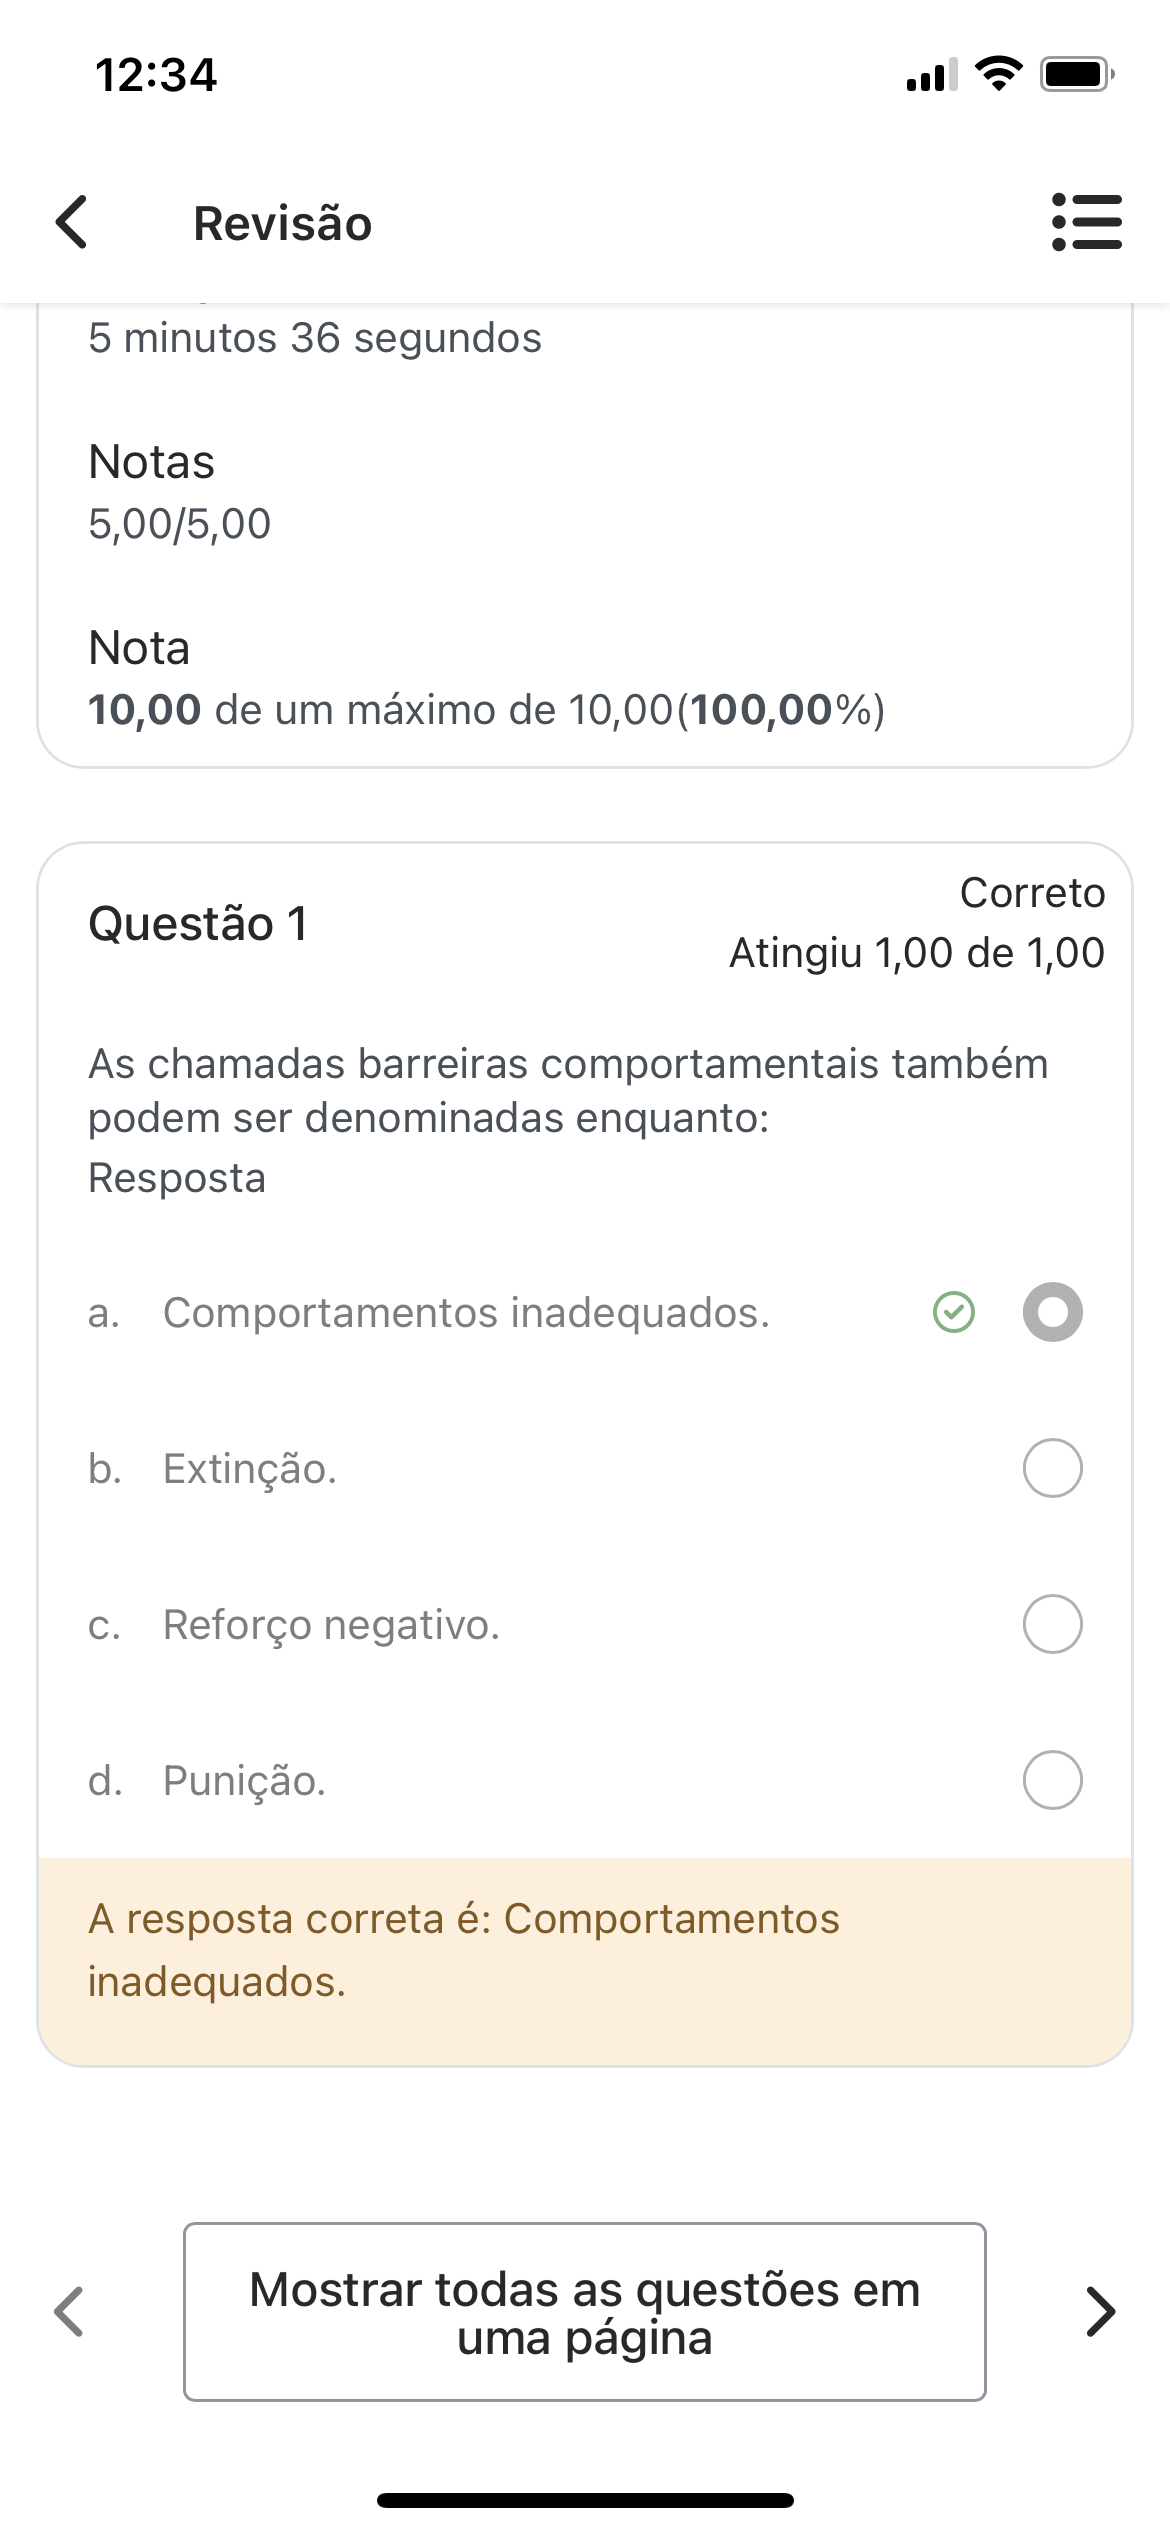The height and width of the screenshot is (2532, 1170).
Task: Tap the Wi-Fi status icon
Action: [998, 74]
